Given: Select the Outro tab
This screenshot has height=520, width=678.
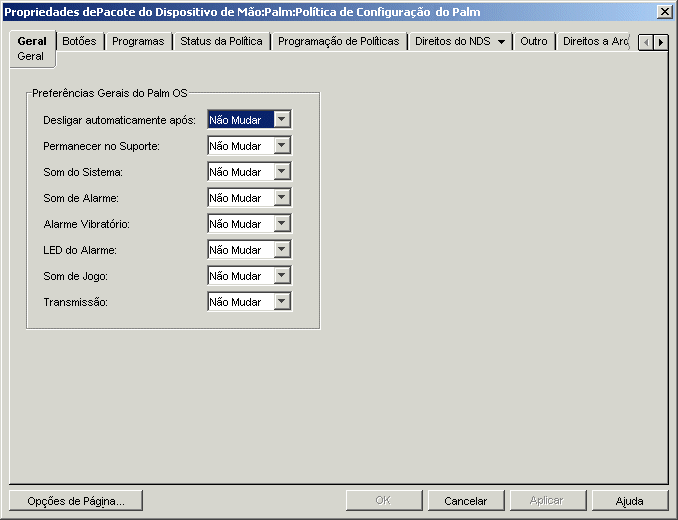Looking at the screenshot, I should click(534, 41).
